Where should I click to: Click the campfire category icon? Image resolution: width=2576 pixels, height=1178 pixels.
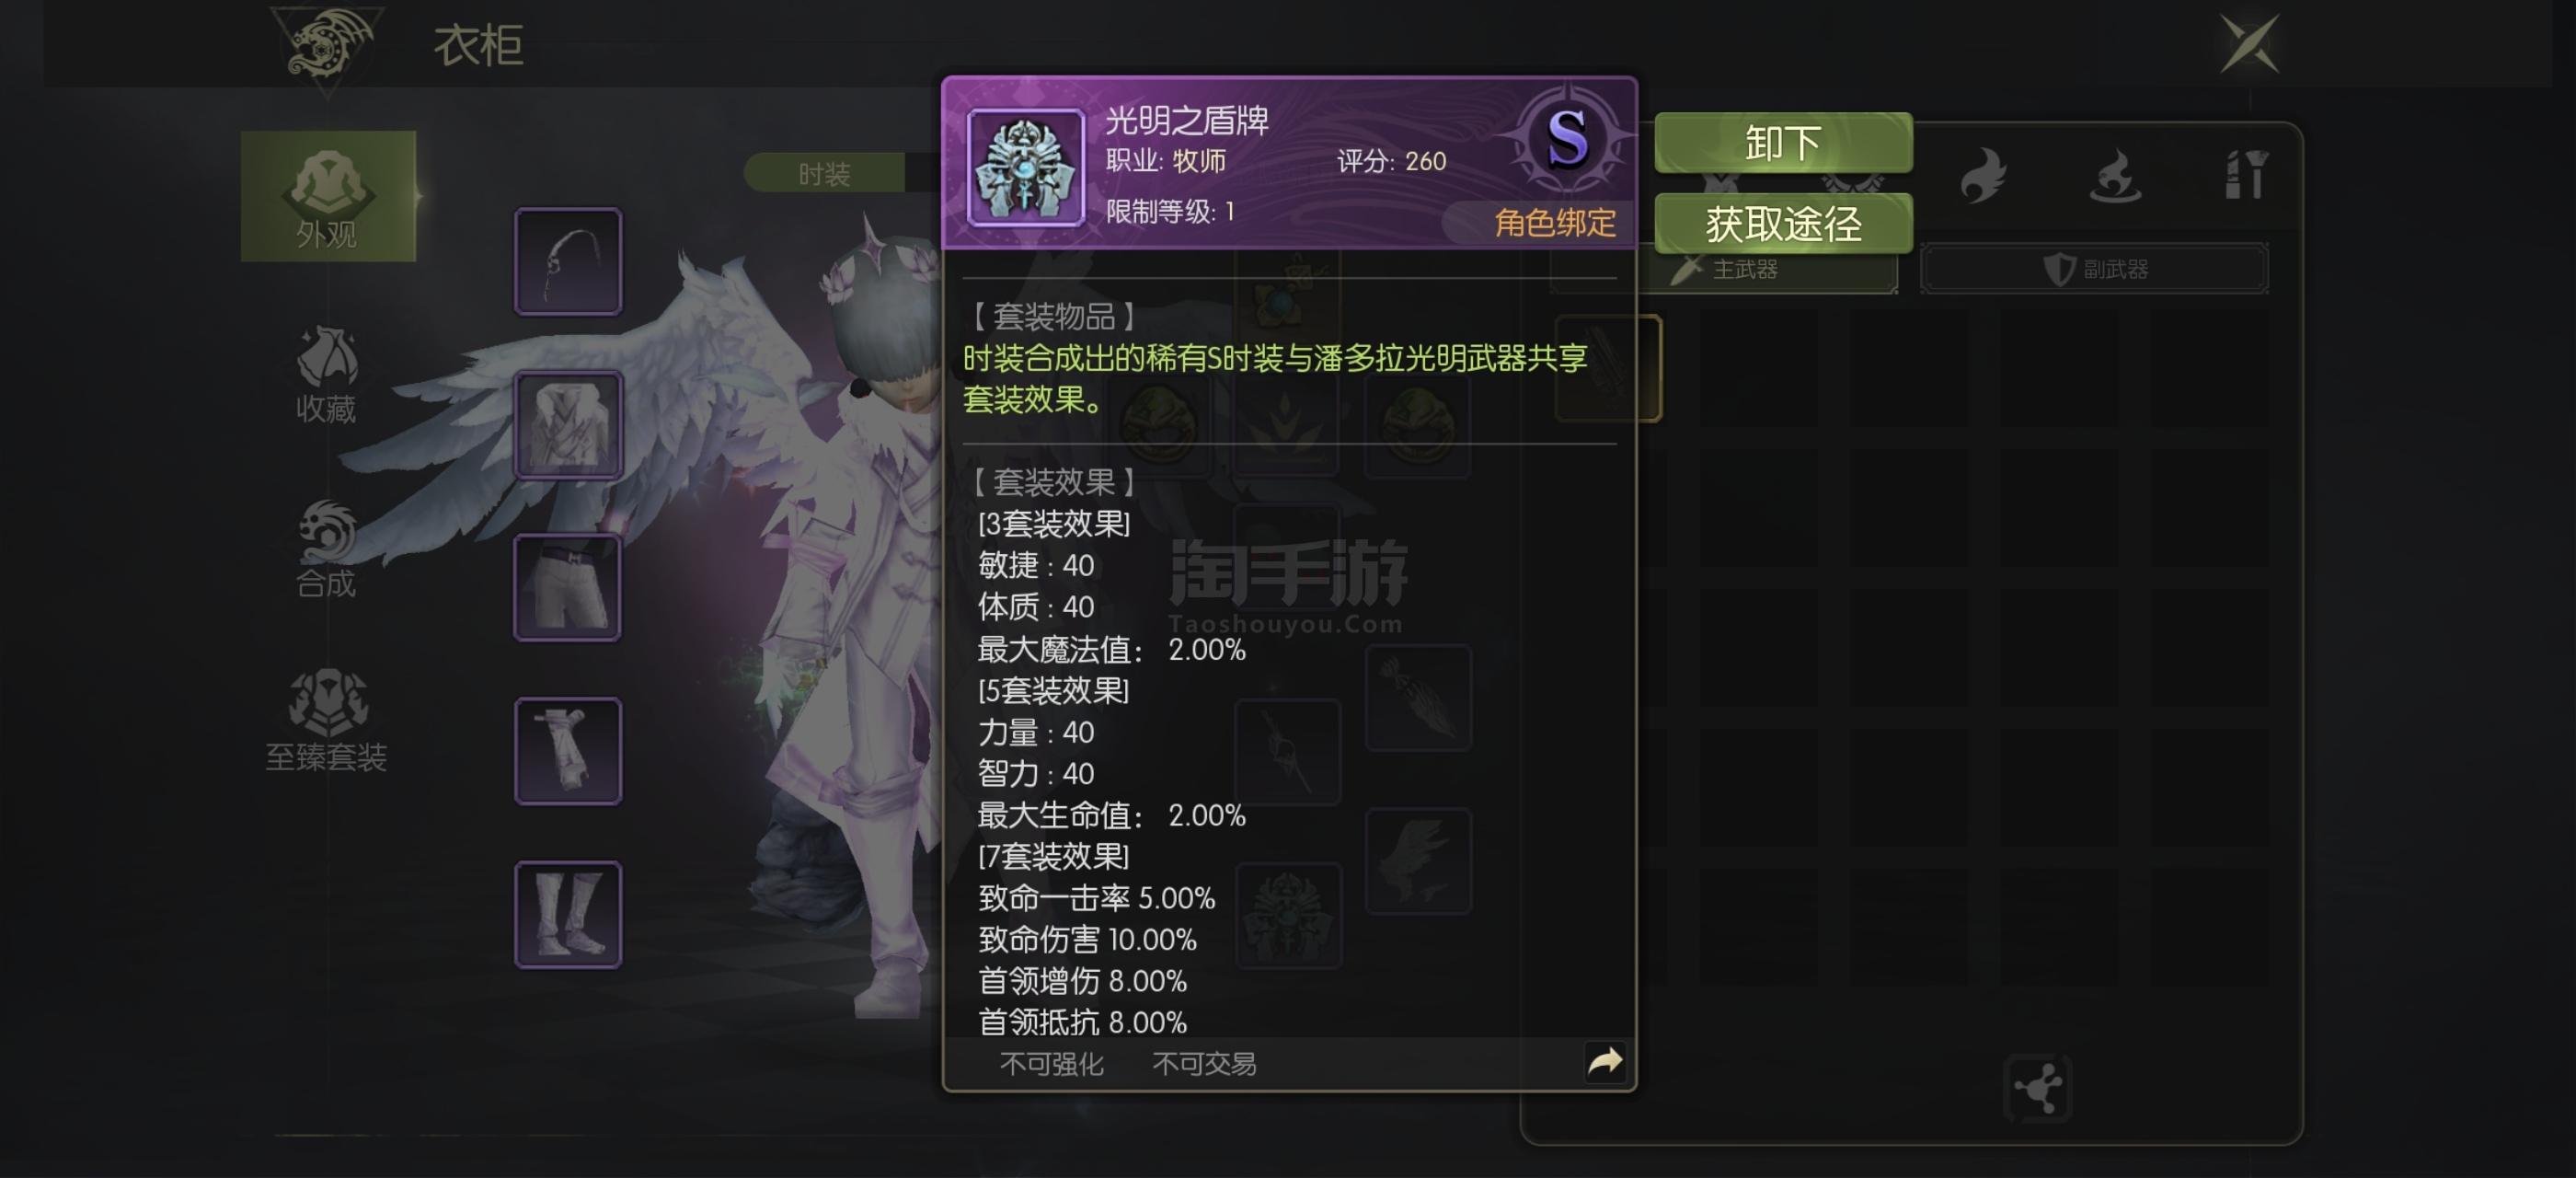[2115, 175]
